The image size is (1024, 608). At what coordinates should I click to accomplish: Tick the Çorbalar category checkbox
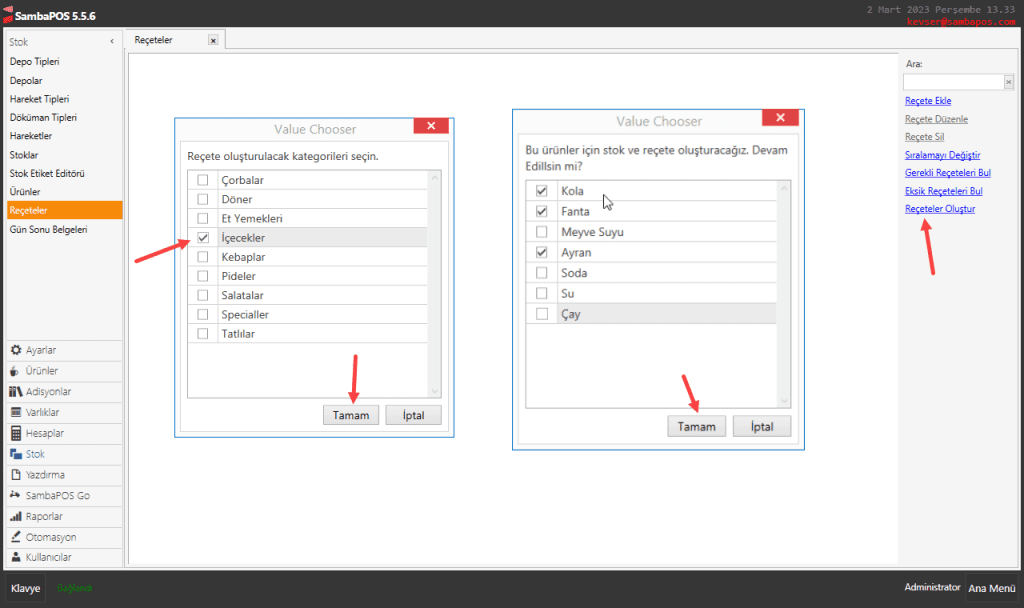203,180
